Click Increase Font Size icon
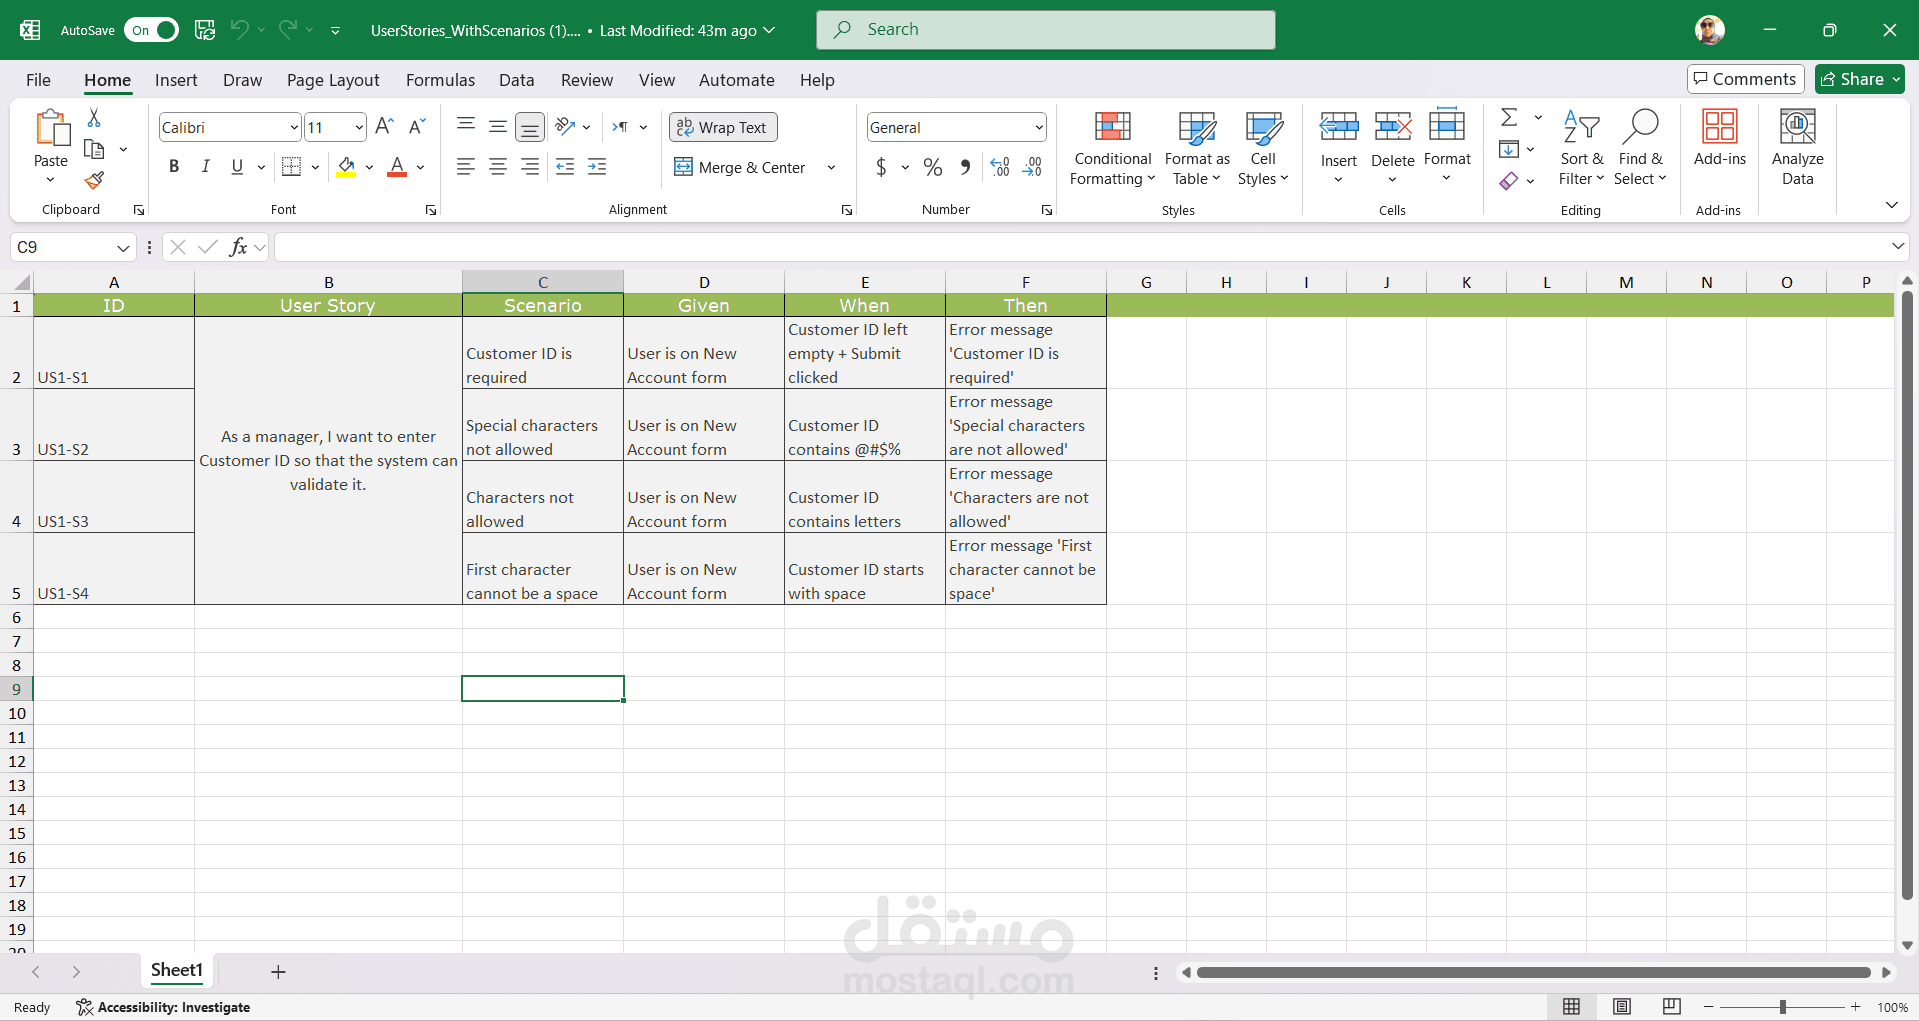 coord(384,127)
